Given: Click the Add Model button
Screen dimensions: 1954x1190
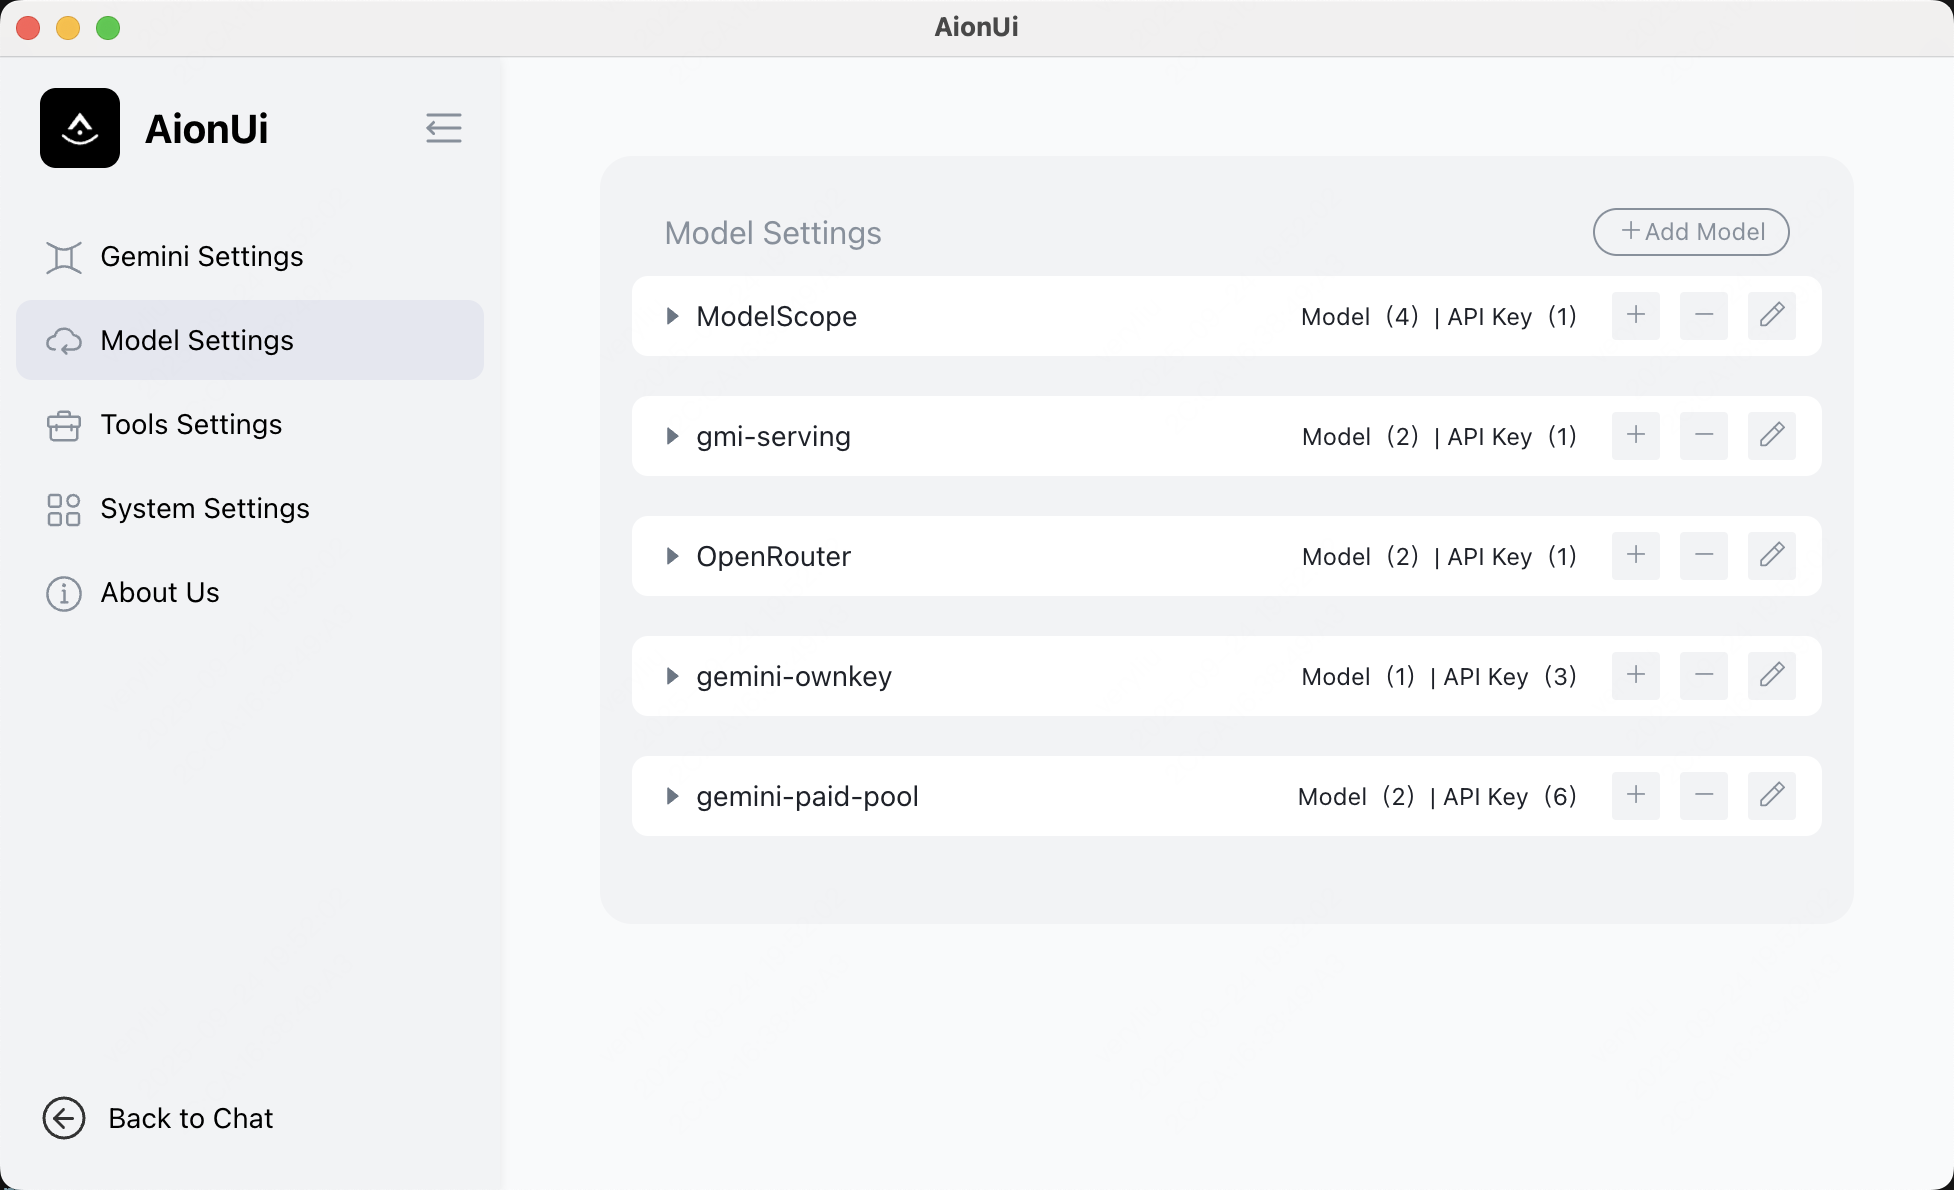Looking at the screenshot, I should pos(1691,232).
